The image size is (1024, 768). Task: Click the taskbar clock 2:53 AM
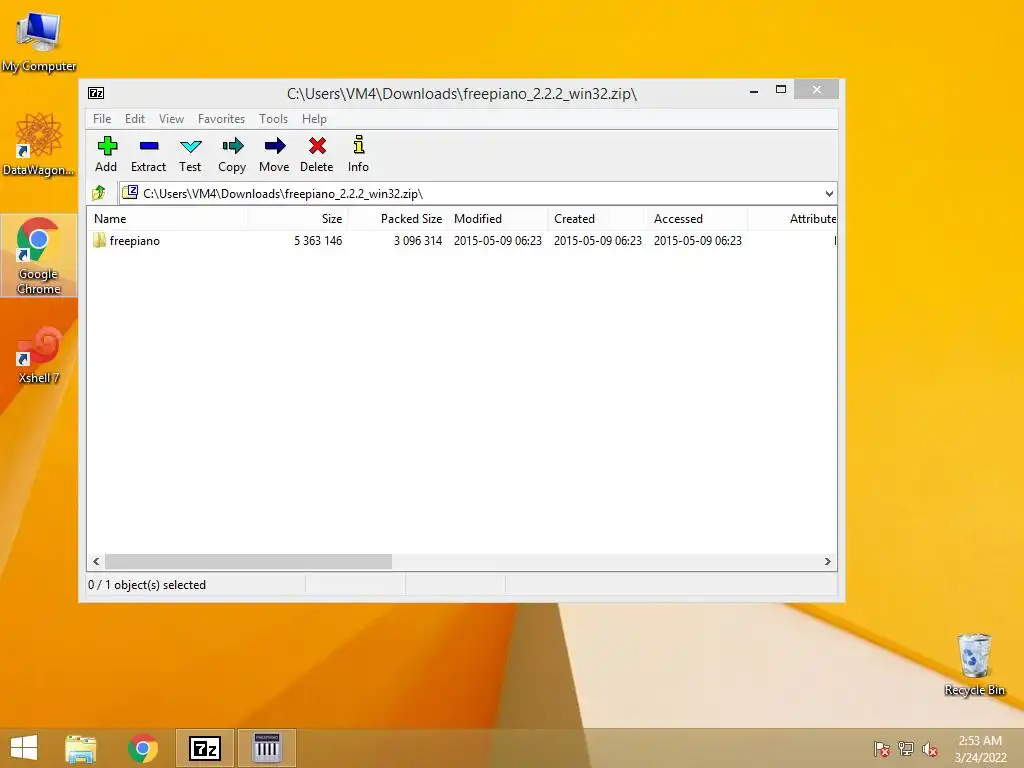(x=980, y=741)
